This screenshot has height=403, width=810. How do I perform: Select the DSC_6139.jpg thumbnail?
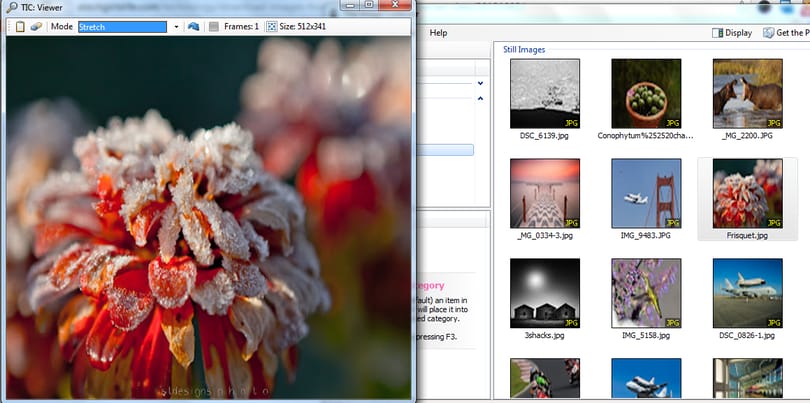click(545, 94)
